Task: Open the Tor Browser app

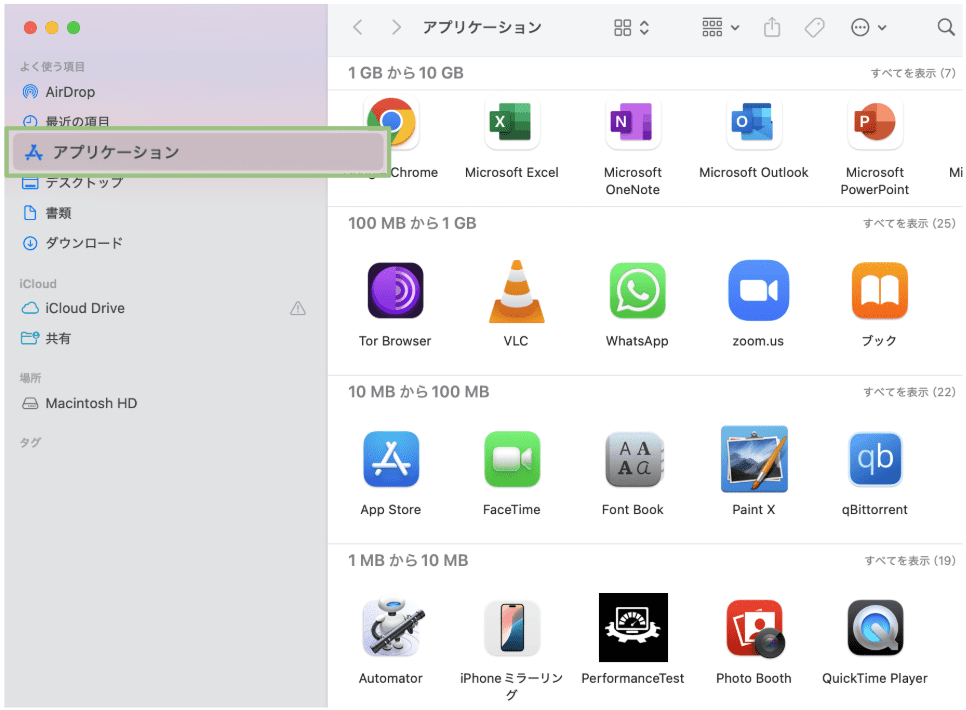Action: [394, 291]
